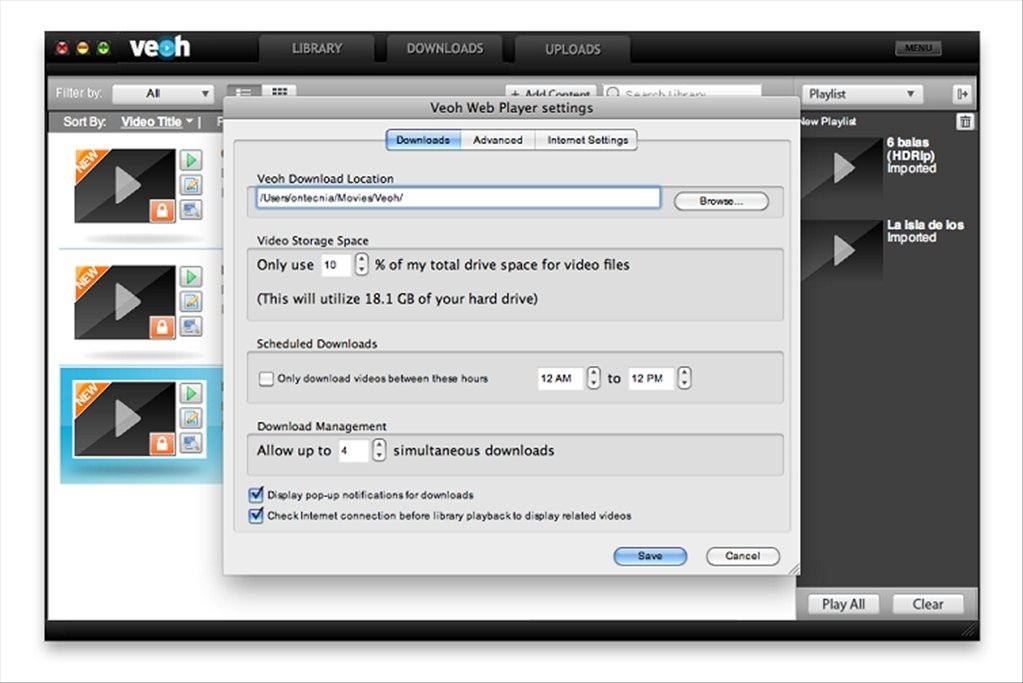
Task: Play the top video in the library list
Action: pos(191,160)
